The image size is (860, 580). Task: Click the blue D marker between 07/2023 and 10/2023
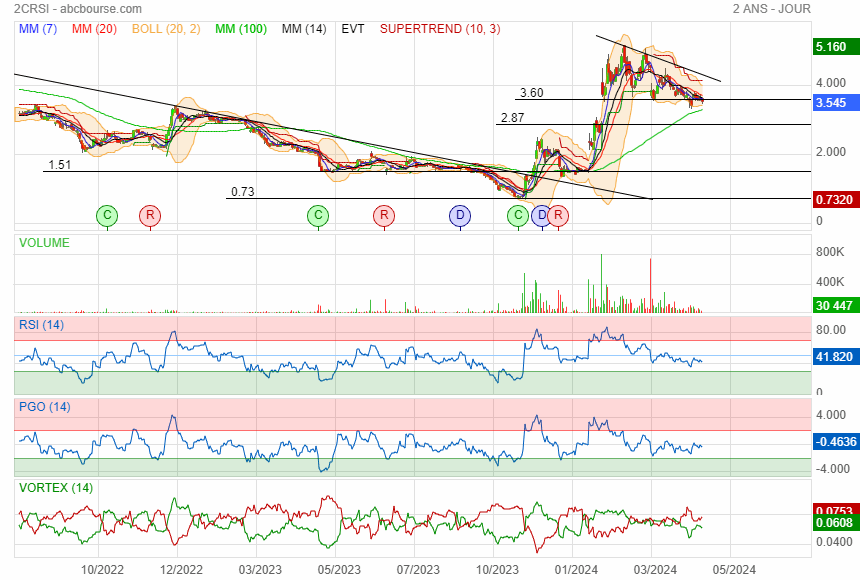pos(460,215)
